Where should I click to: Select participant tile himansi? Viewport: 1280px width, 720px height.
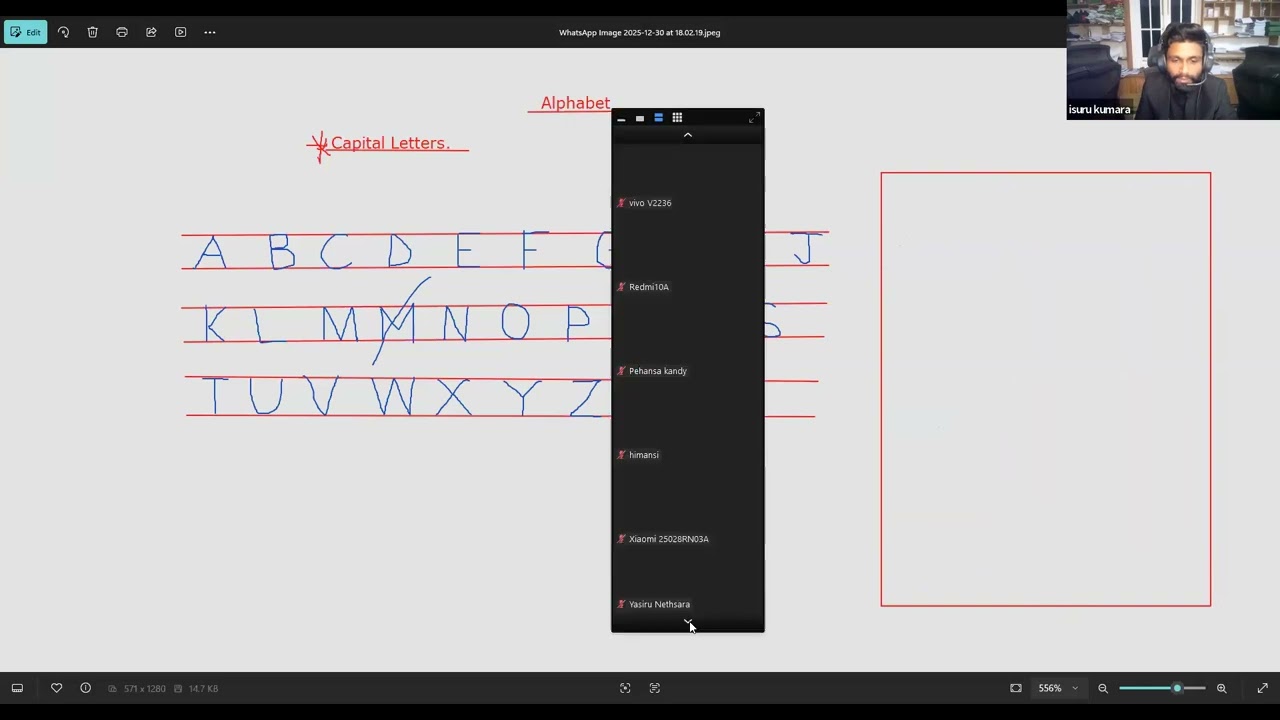pyautogui.click(x=688, y=423)
